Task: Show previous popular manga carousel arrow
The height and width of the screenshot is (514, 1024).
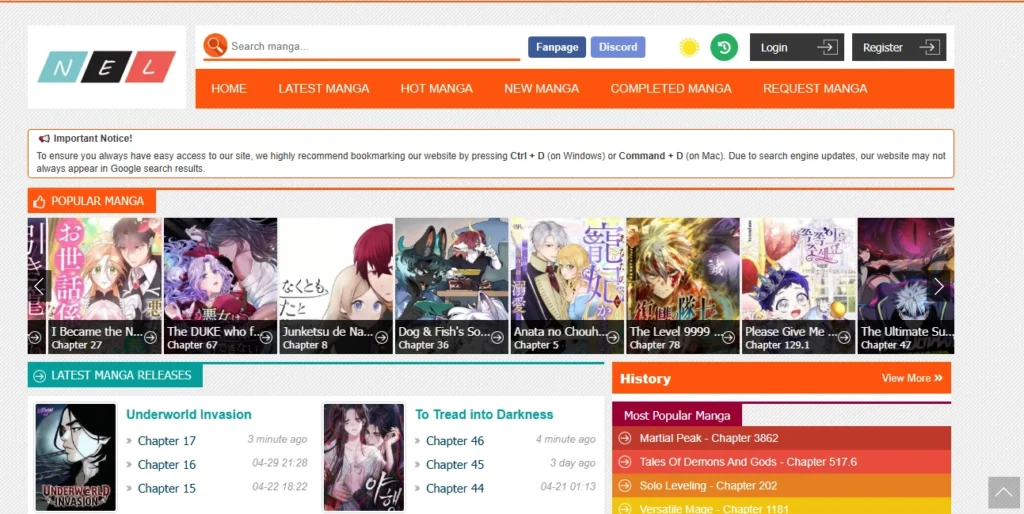Action: [39, 286]
